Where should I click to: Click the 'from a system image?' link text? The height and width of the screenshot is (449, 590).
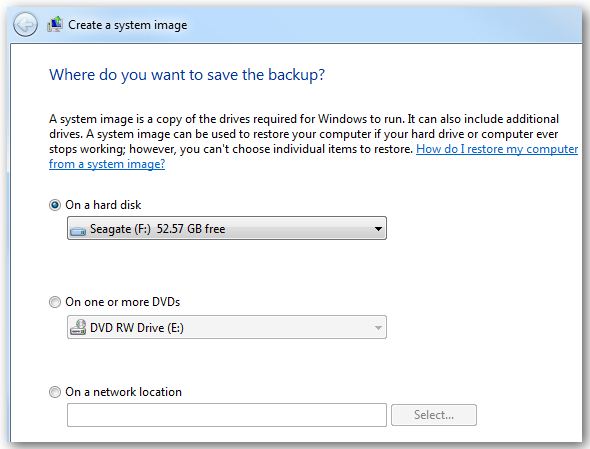click(x=107, y=164)
